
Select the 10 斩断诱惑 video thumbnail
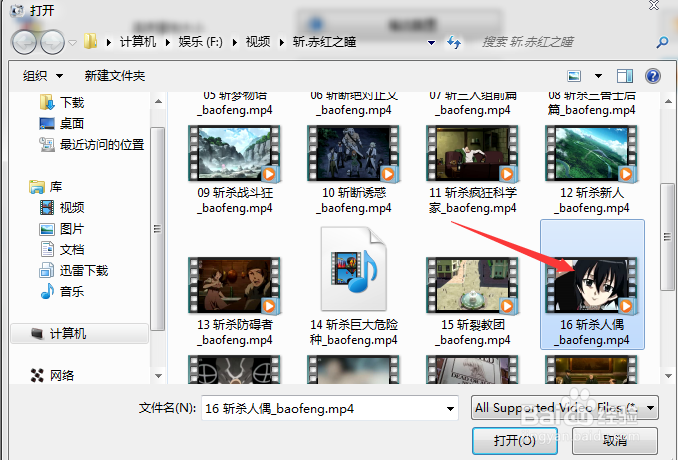(354, 153)
